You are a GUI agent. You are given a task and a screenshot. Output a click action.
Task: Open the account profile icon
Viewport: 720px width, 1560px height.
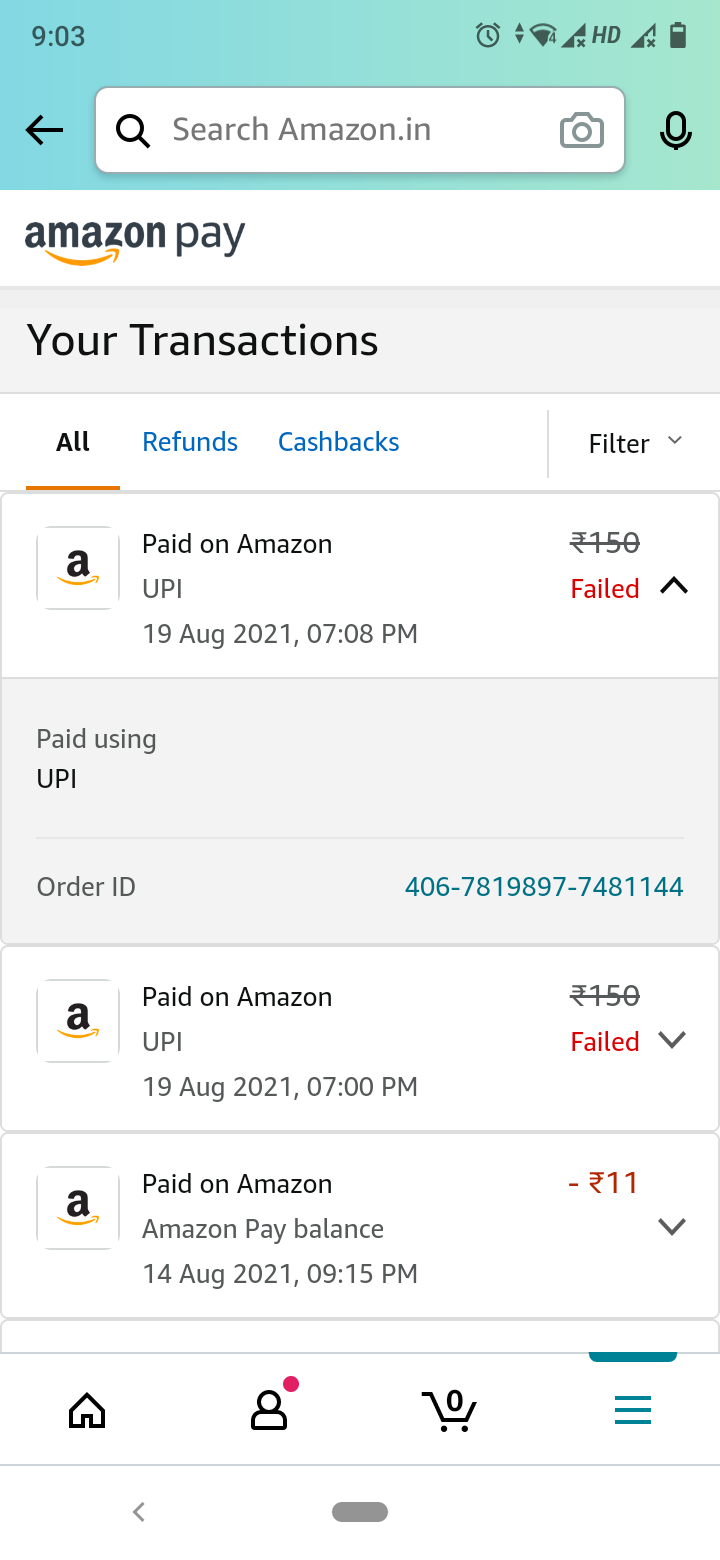pos(268,1410)
